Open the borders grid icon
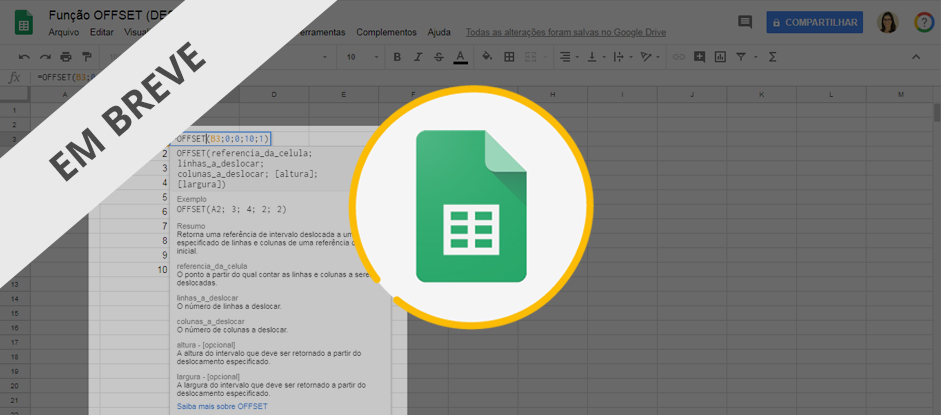Screen dimensions: 941x415 [x=509, y=57]
